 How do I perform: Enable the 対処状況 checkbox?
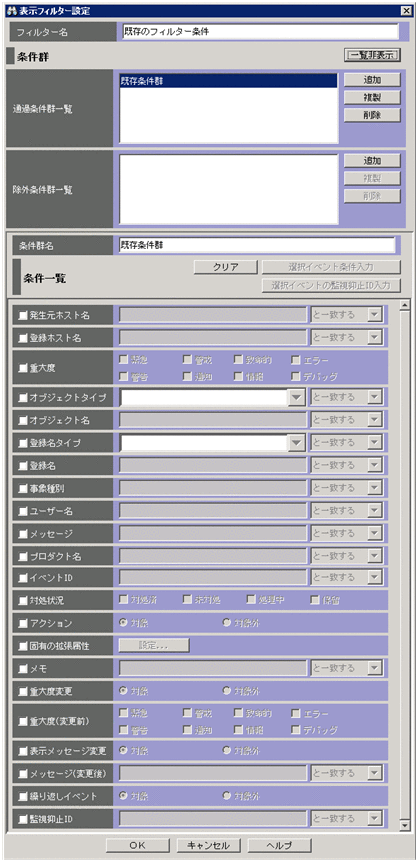[x=23, y=600]
